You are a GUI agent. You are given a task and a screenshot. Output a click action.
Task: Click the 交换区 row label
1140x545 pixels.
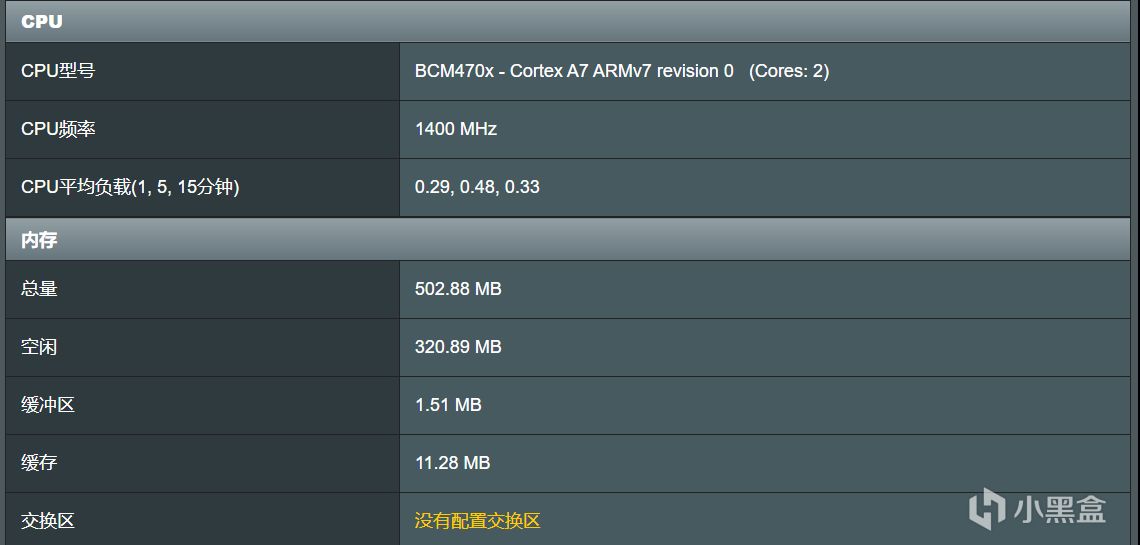point(48,521)
